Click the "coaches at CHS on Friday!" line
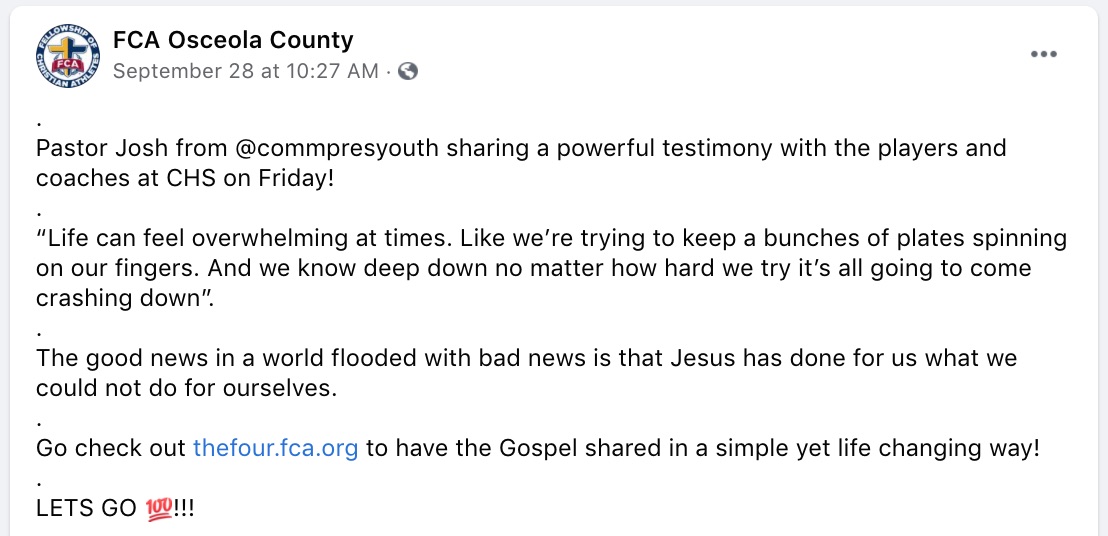Screen dimensions: 1108x536 [184, 179]
